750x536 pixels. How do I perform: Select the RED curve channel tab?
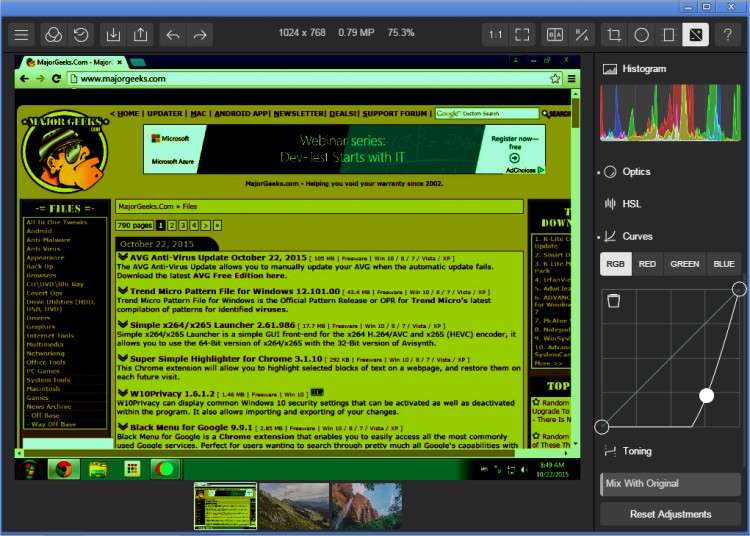647,264
